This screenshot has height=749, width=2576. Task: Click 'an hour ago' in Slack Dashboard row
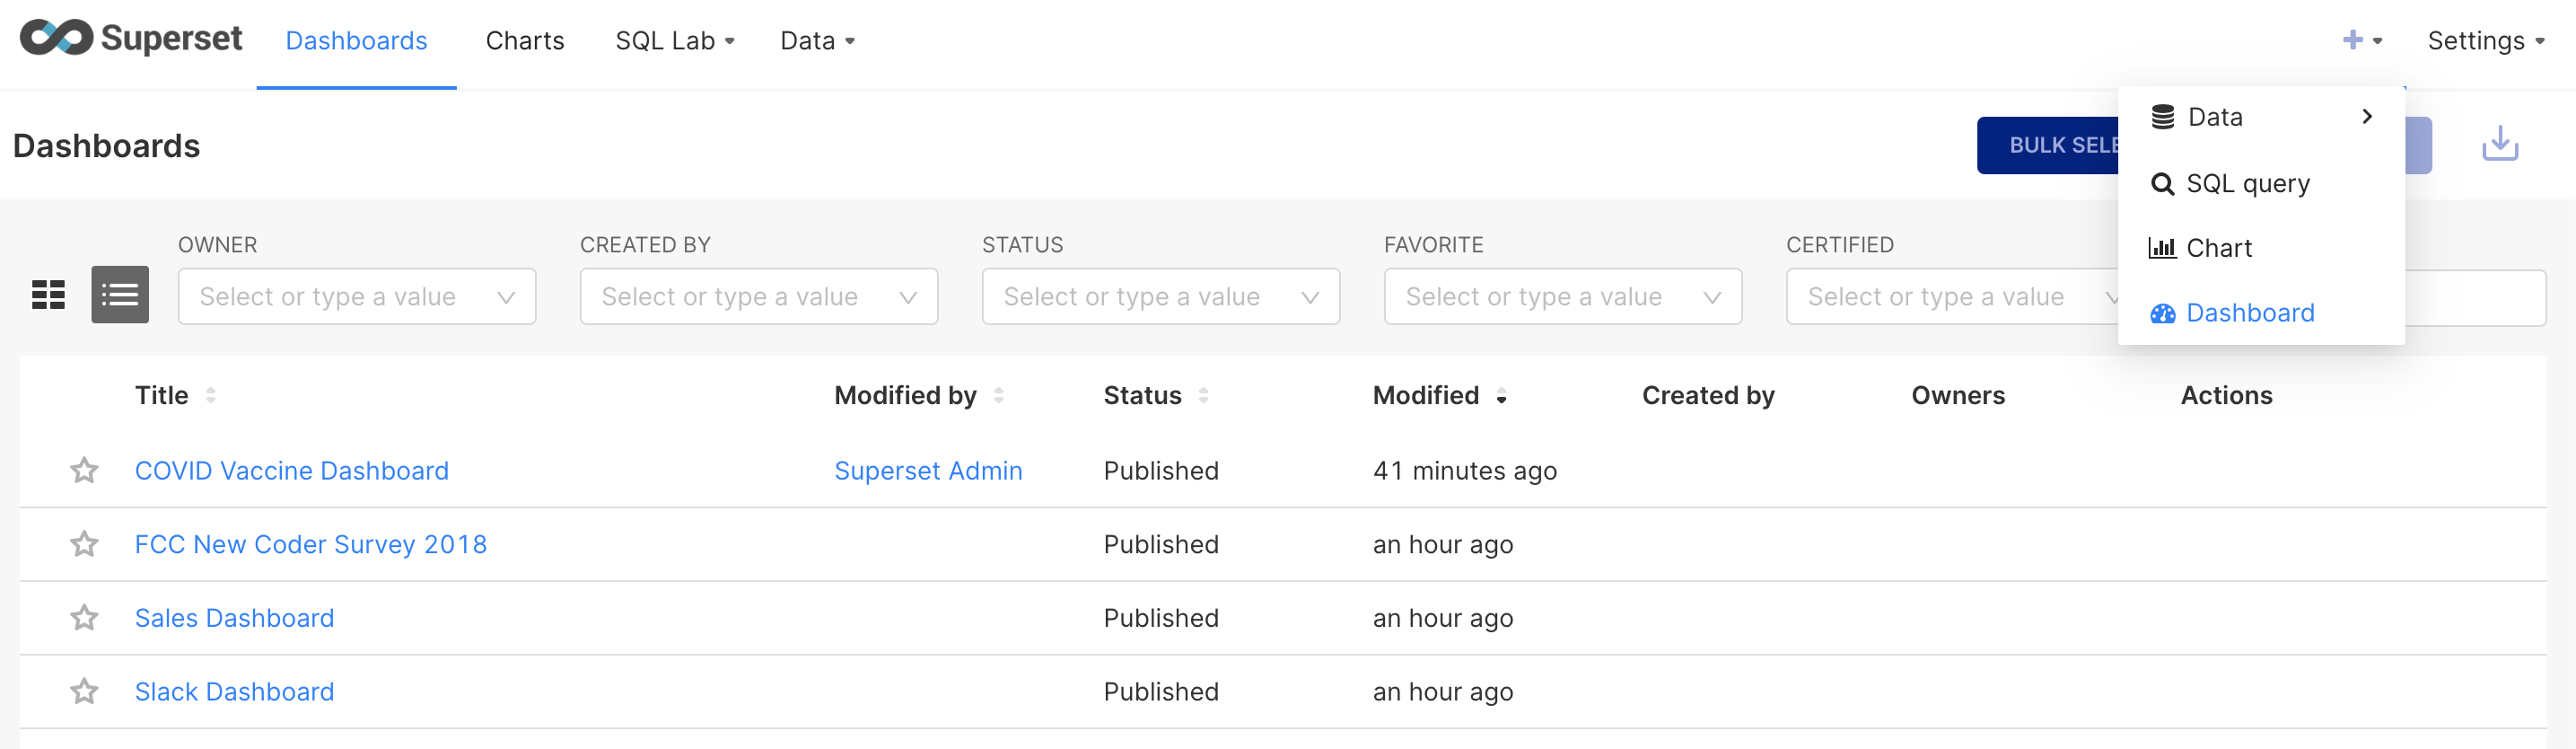[x=1443, y=691]
